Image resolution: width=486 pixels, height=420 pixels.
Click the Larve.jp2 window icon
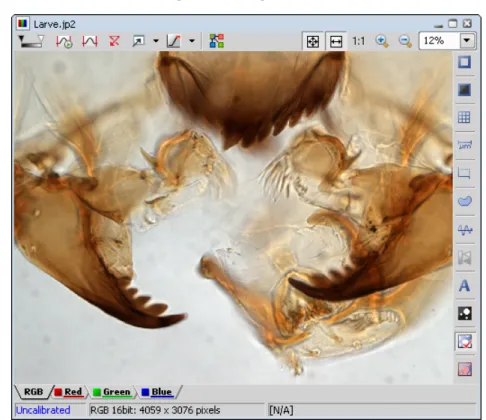pos(23,24)
